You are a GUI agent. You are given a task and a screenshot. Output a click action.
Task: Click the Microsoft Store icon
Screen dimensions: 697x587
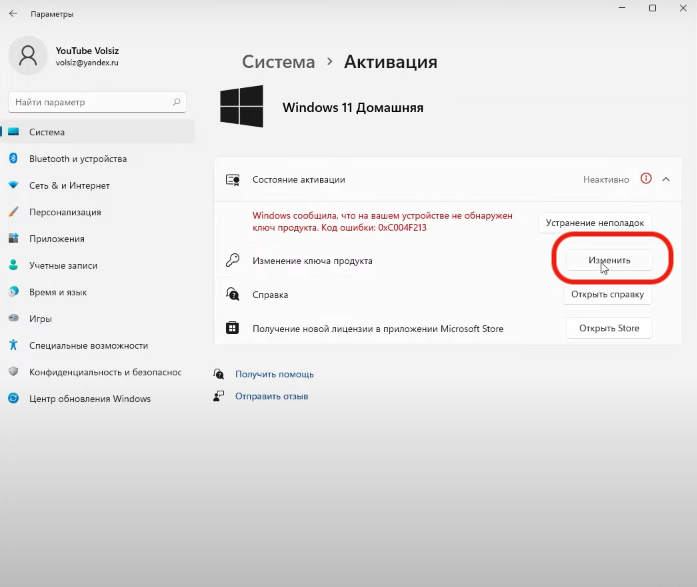[232, 328]
